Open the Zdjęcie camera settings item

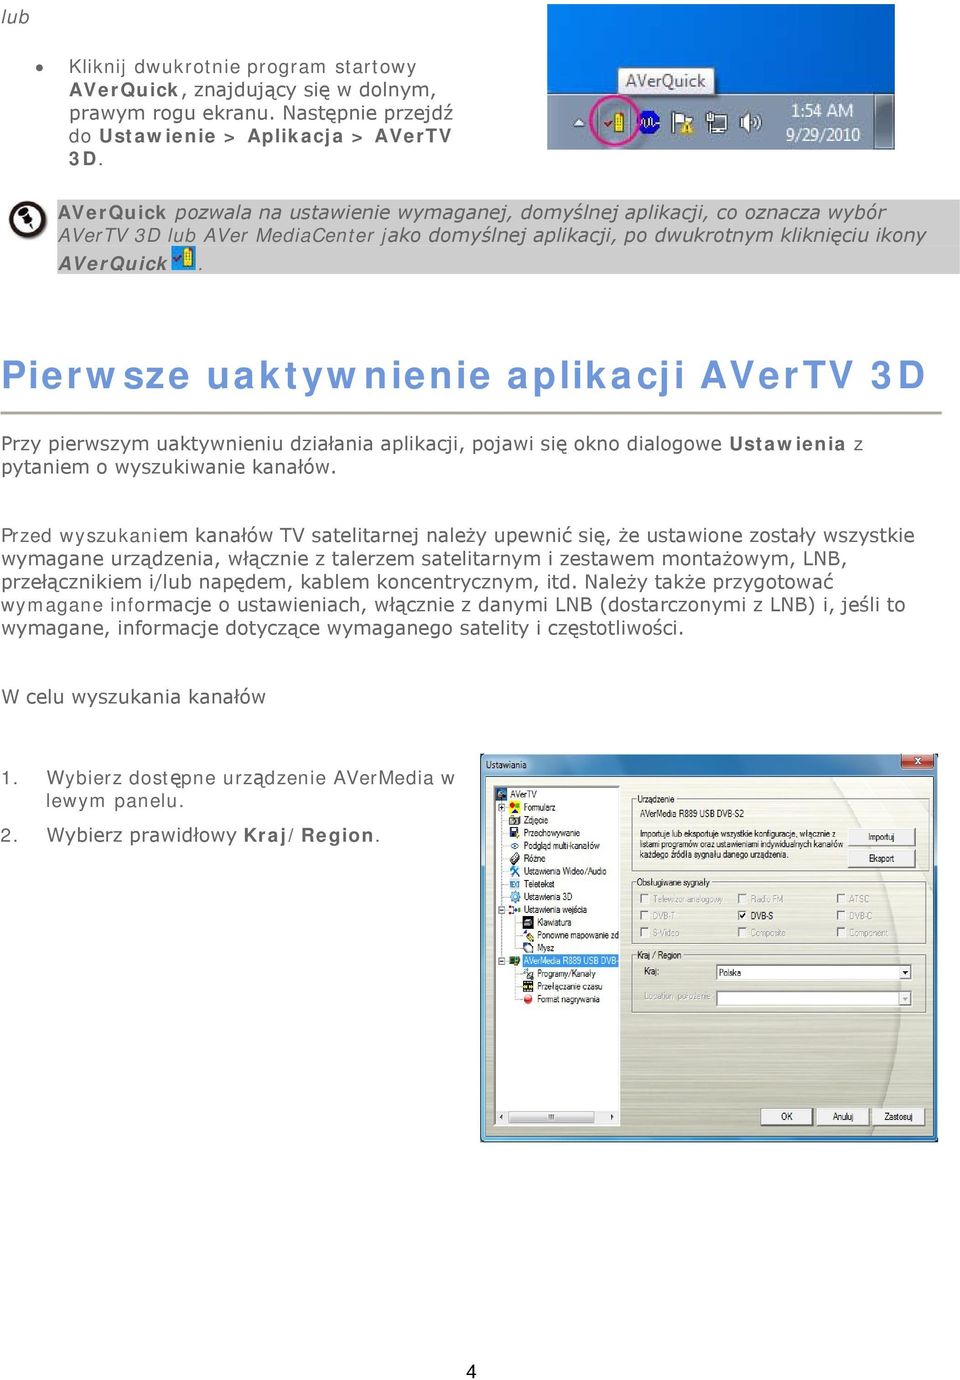click(535, 820)
